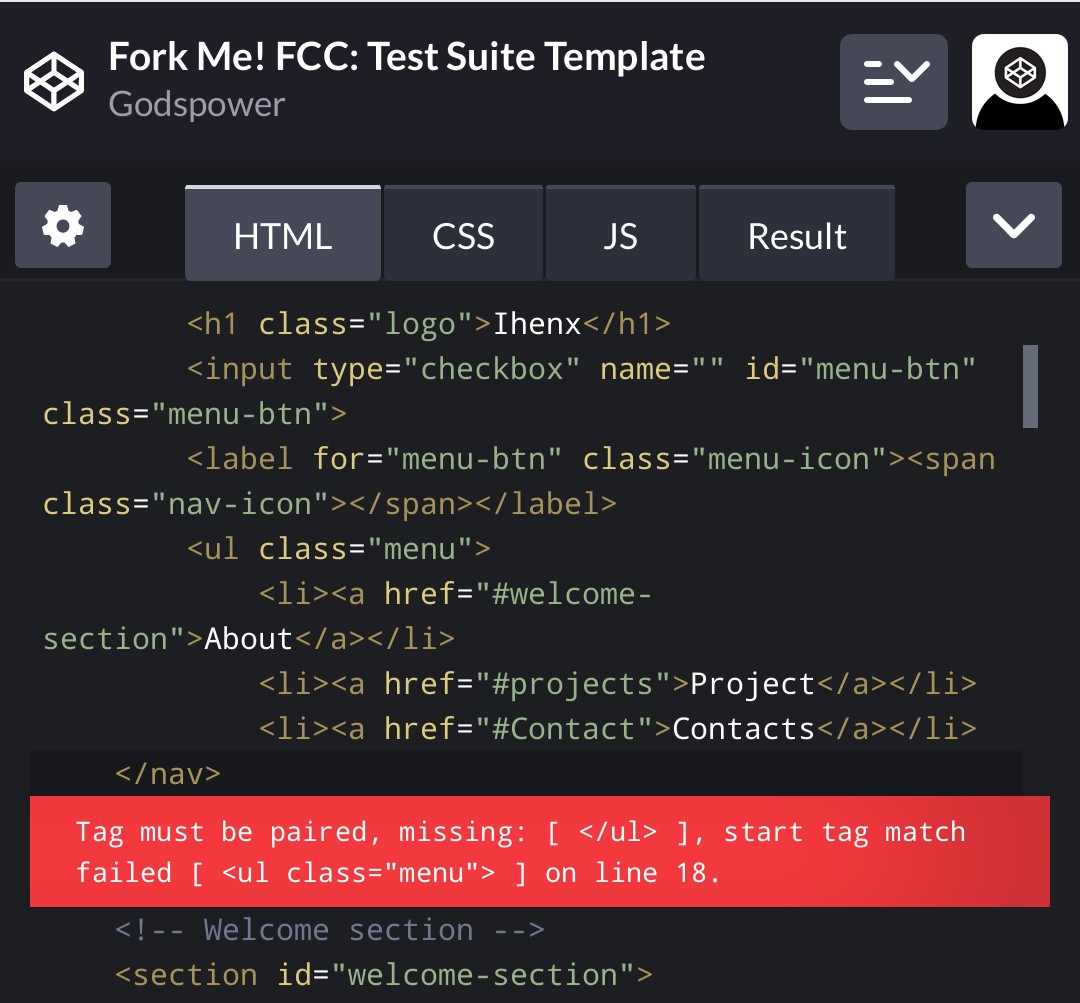Click the pen title 'Fork Me! FCC: Test Suite Template'
The image size is (1080, 1003).
[x=406, y=56]
